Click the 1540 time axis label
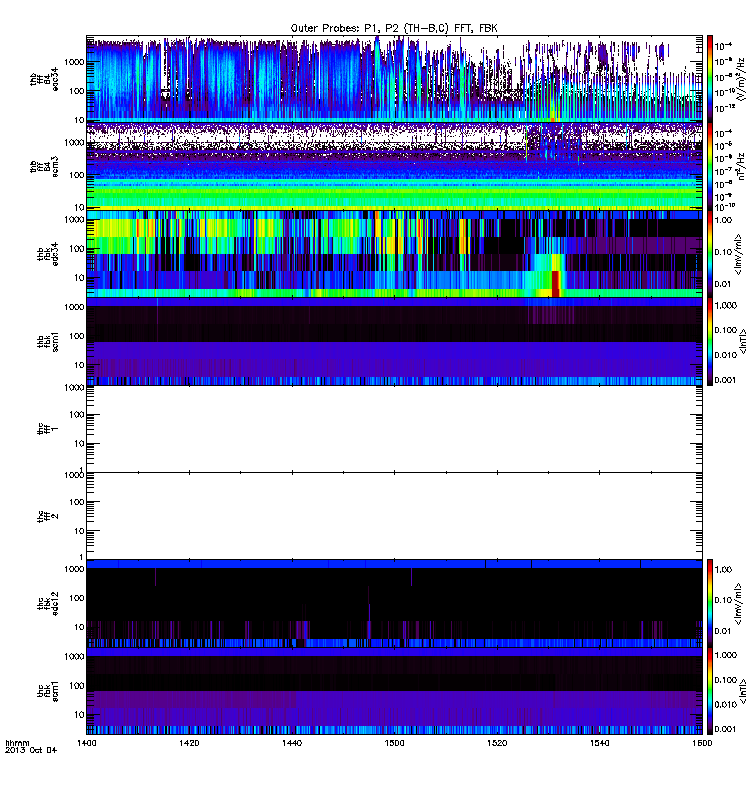Screen dimensions: 750x800 [x=599, y=743]
